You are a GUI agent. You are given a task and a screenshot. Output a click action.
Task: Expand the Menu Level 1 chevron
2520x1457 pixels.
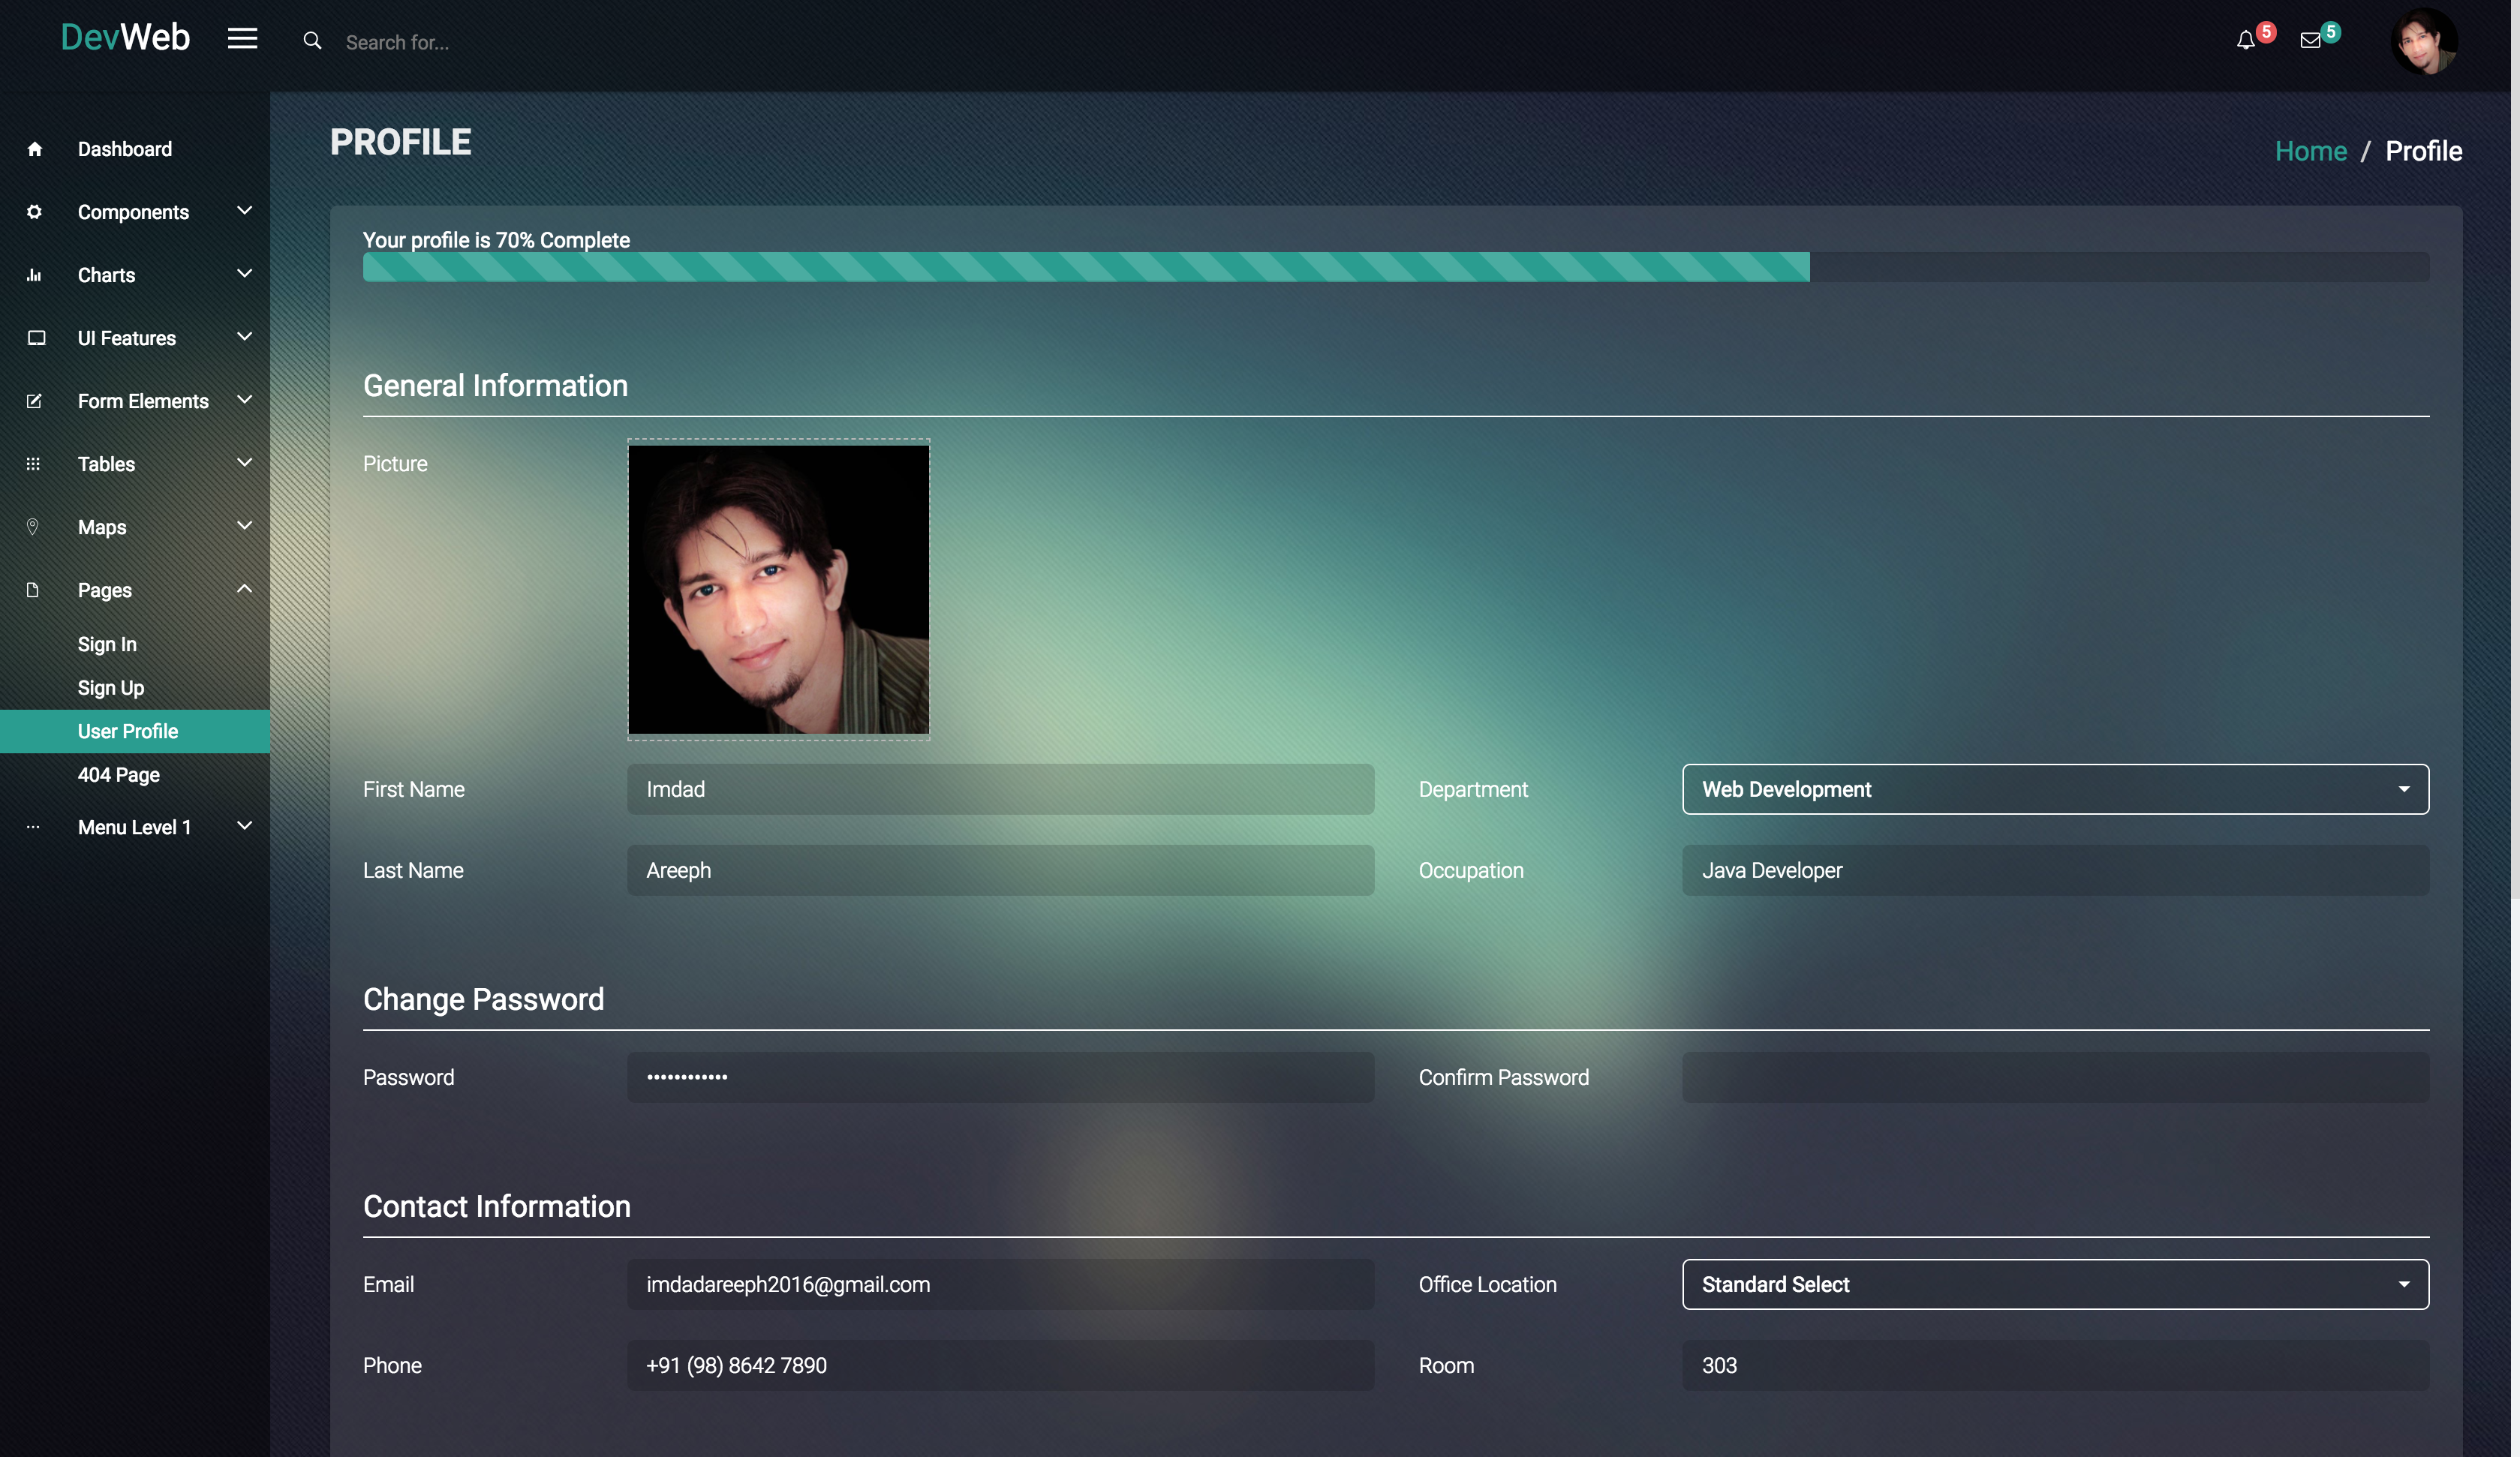coord(244,826)
